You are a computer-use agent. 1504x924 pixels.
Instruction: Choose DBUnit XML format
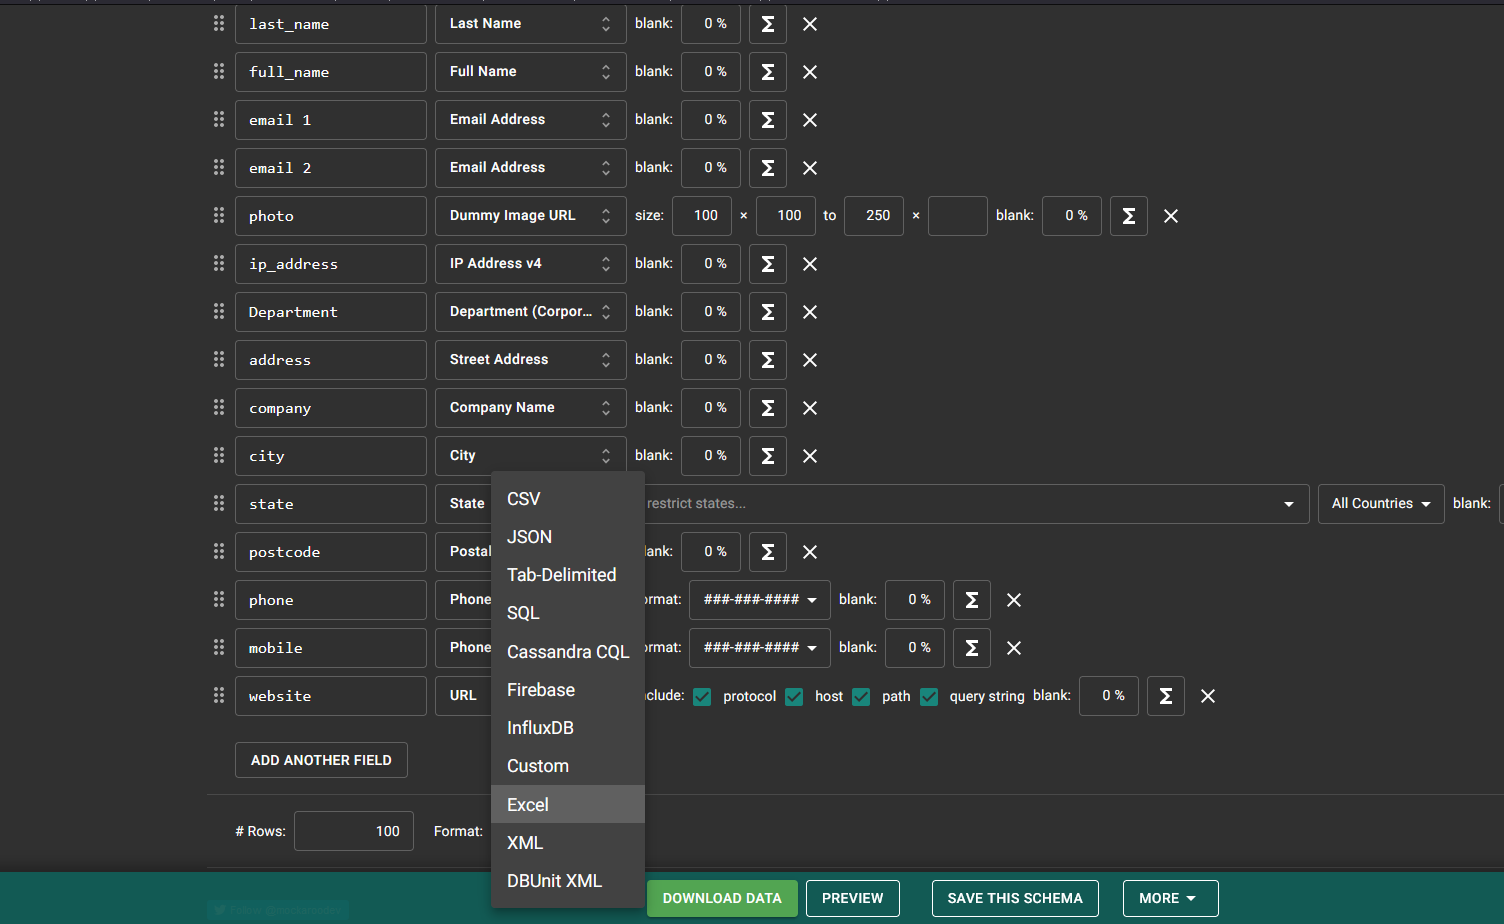(568, 881)
